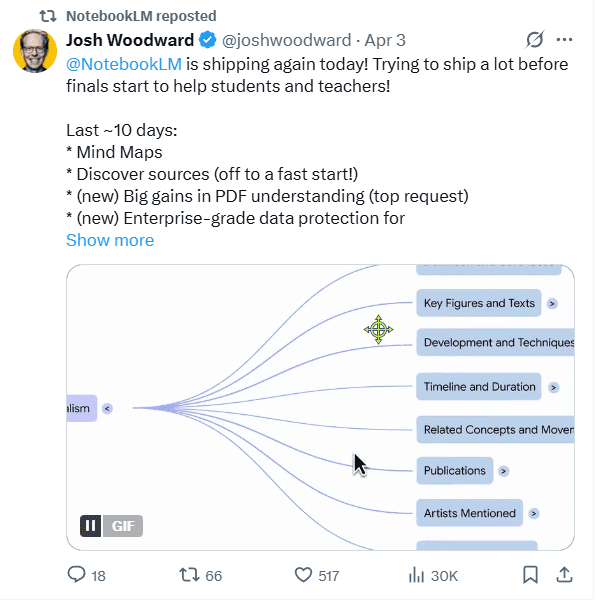Bookmark this post
This screenshot has width=596, height=600.
pos(530,575)
